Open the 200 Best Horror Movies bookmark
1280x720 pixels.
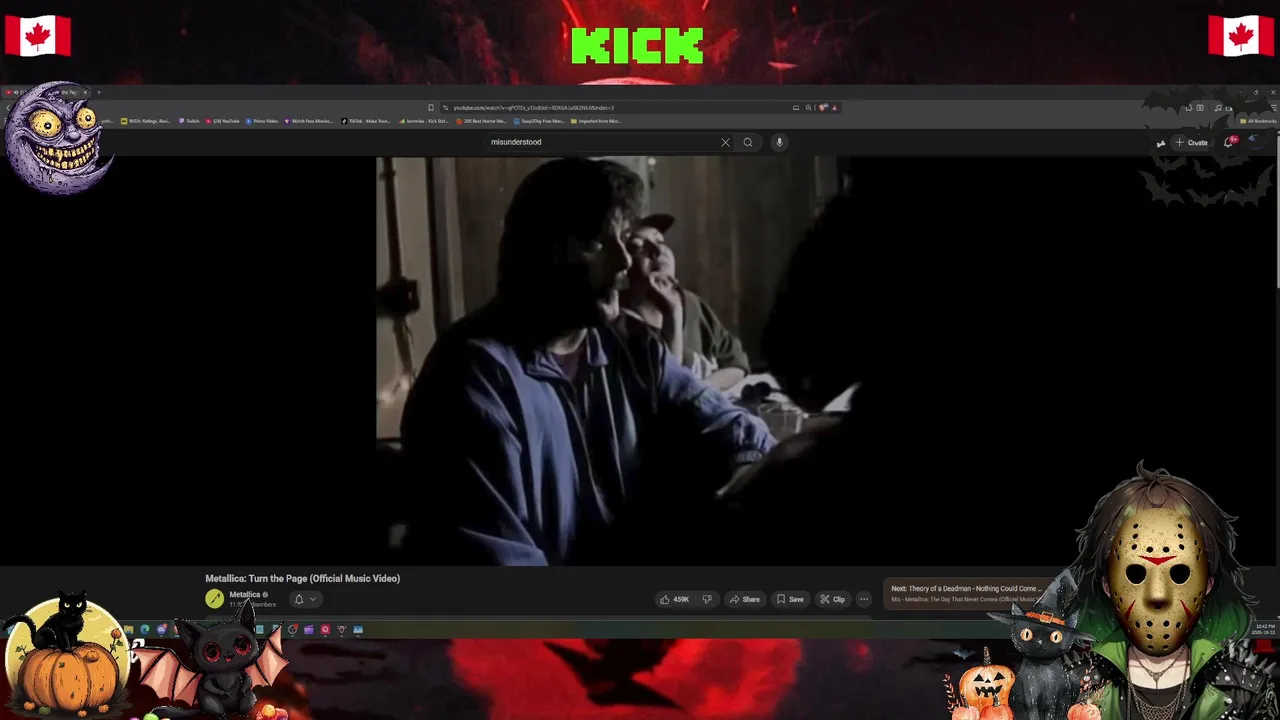point(482,121)
